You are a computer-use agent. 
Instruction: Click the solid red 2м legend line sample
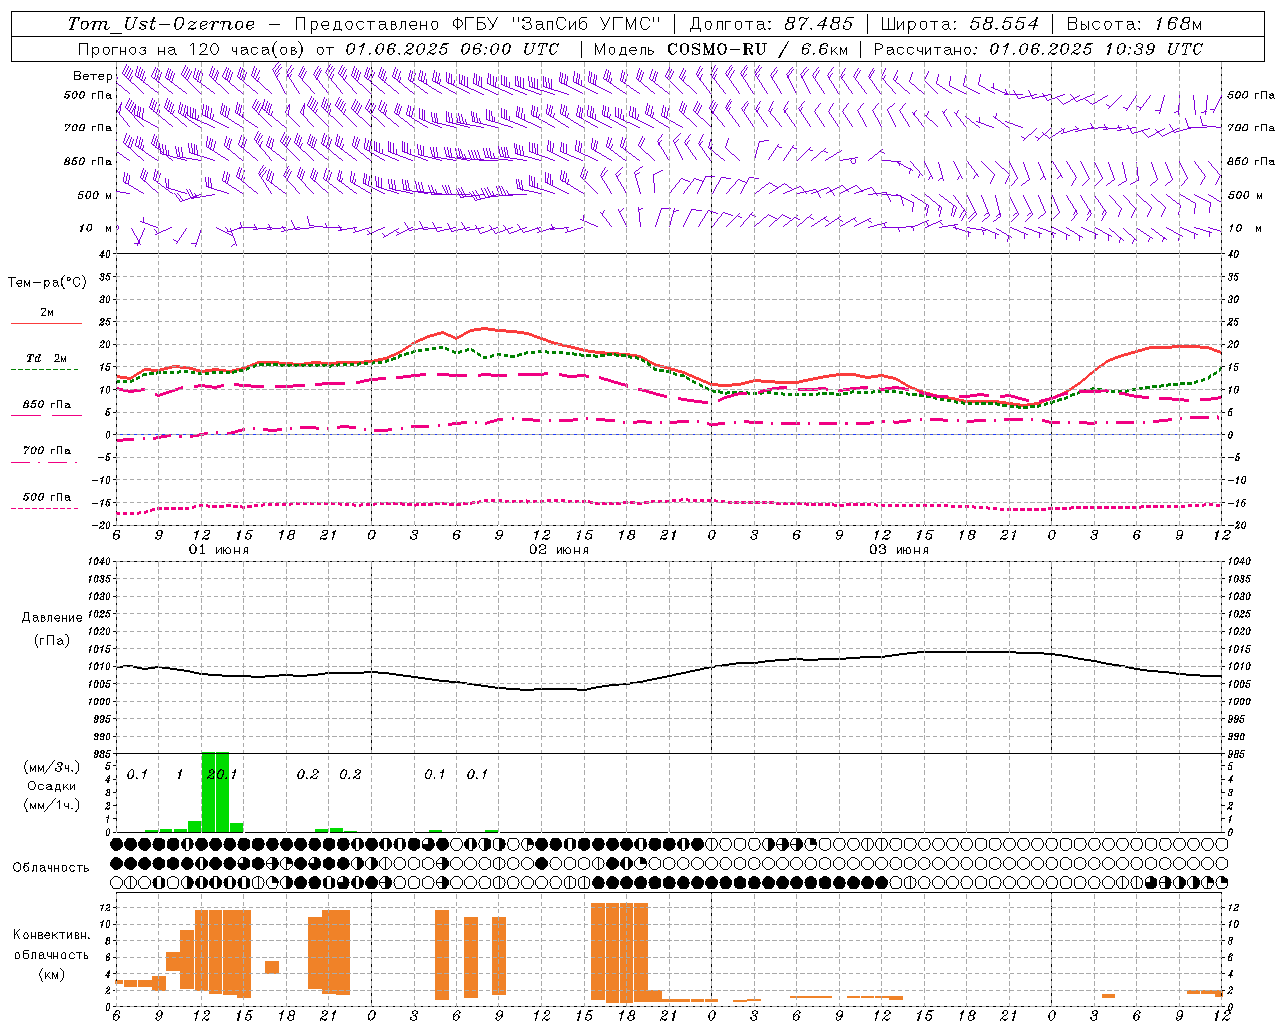(x=46, y=323)
